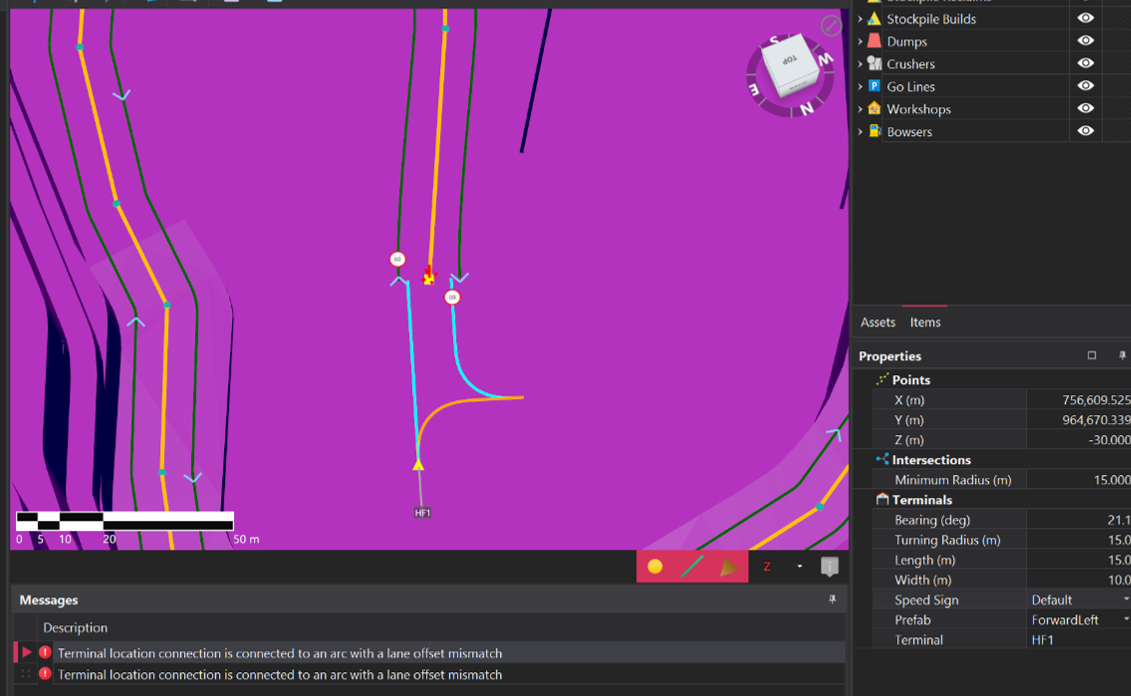Pin the Messages panel

(832, 599)
